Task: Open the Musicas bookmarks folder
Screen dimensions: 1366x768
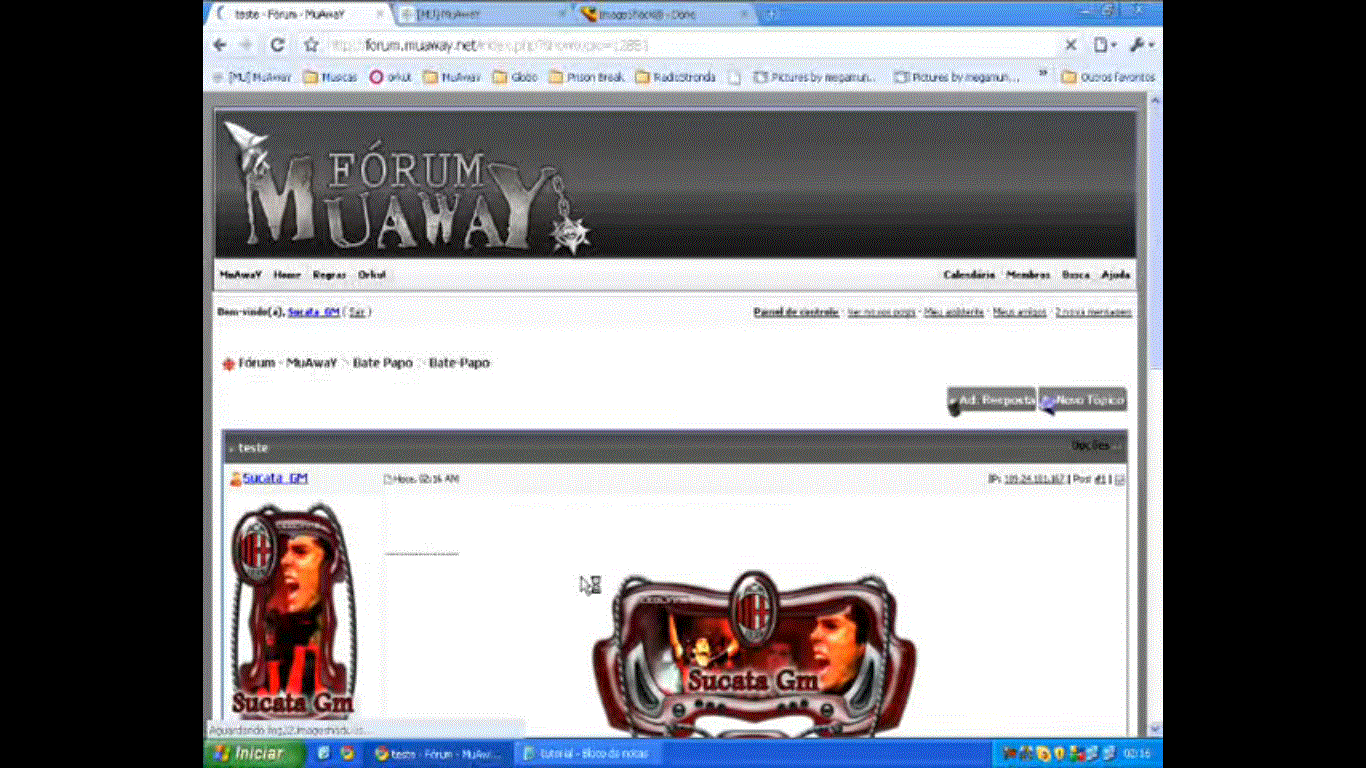Action: click(330, 77)
